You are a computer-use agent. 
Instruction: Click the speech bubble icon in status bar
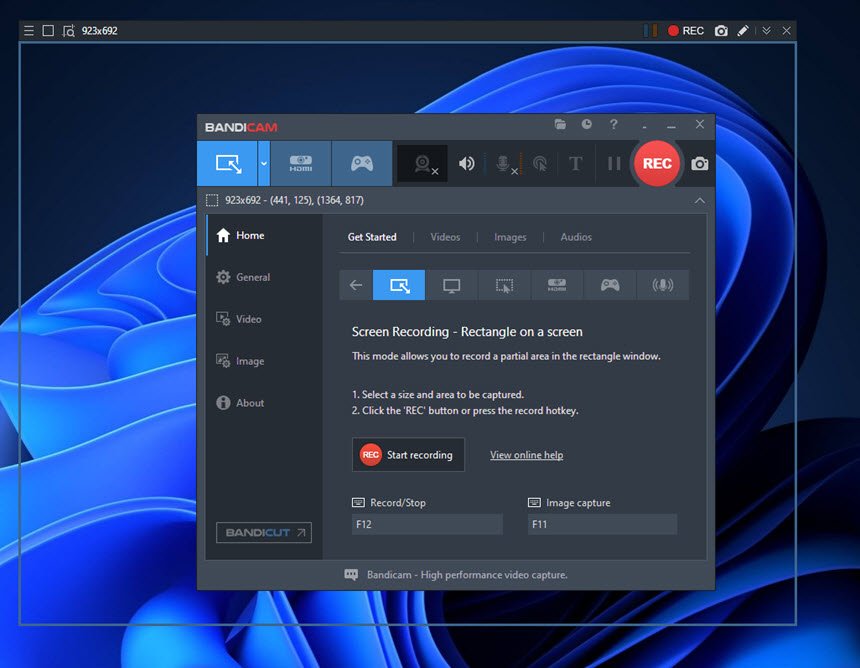tap(351, 575)
